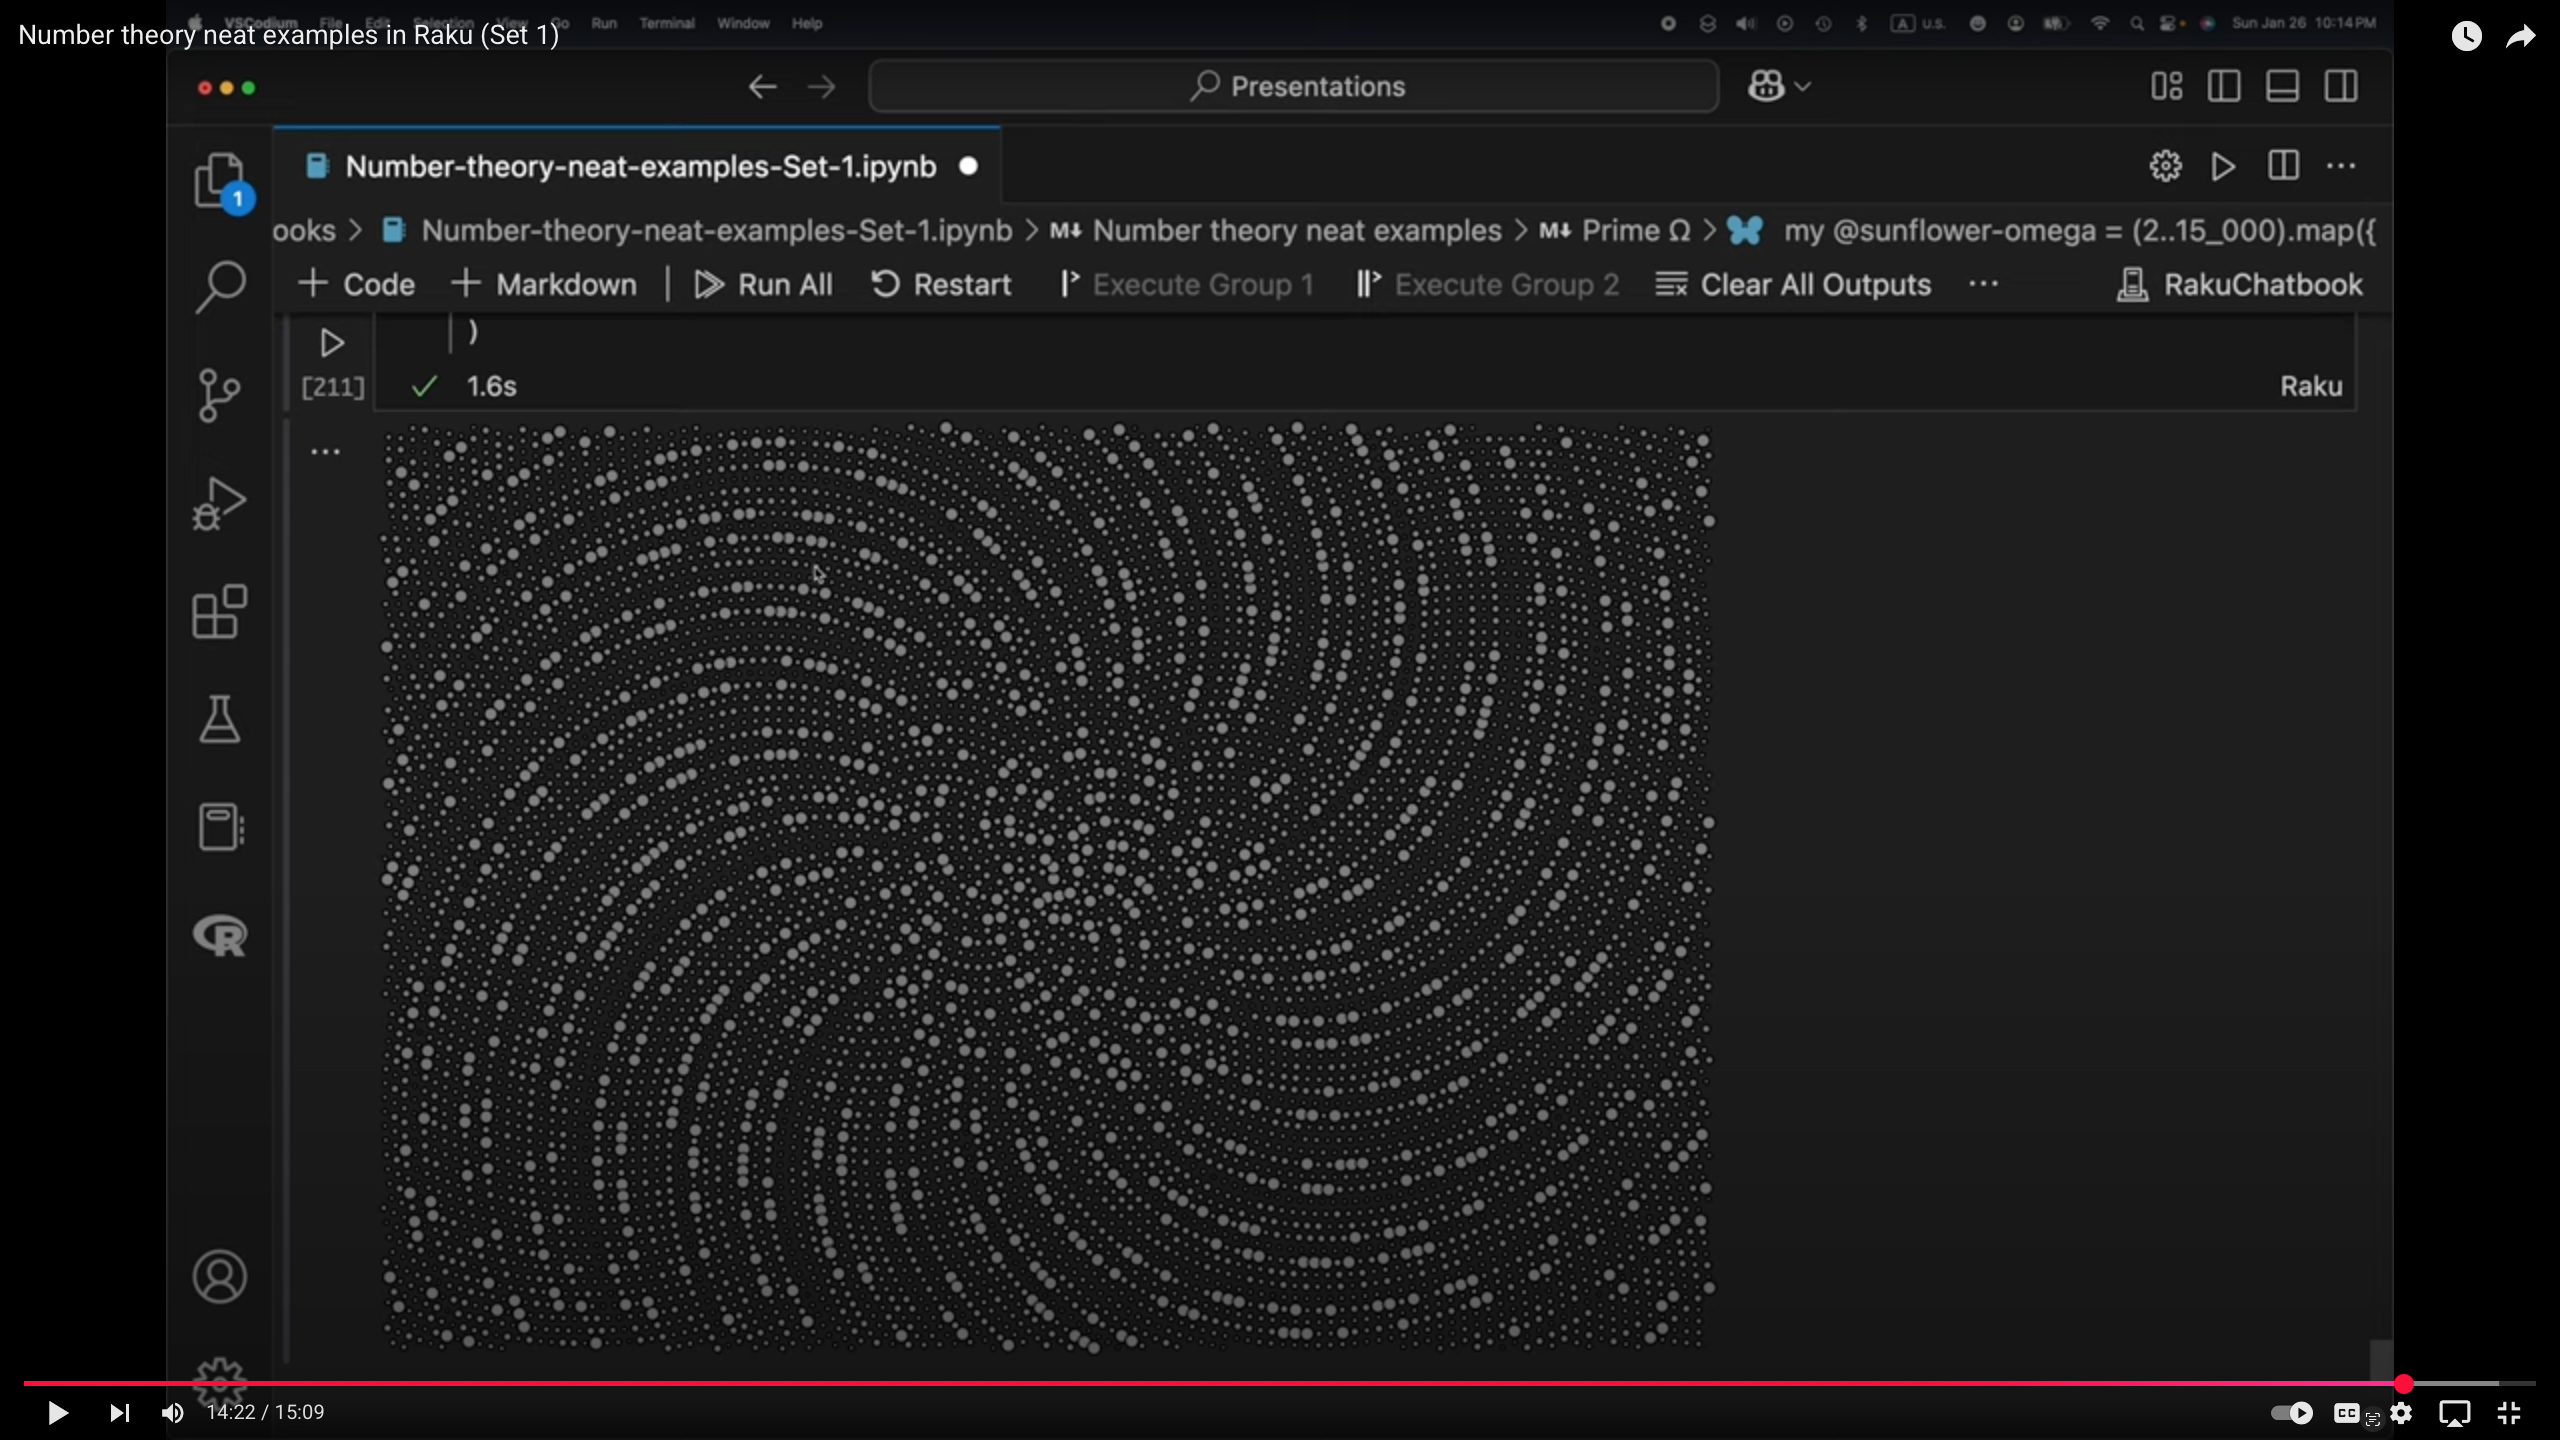Screen dimensions: 2560x1440
Task: Go forward with the right arrow
Action: click(822, 87)
